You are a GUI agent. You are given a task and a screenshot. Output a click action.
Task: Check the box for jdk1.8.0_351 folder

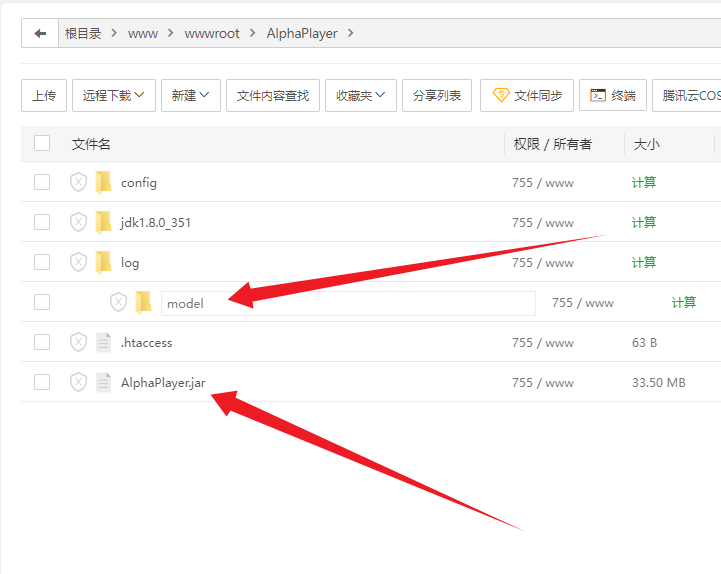(x=42, y=222)
